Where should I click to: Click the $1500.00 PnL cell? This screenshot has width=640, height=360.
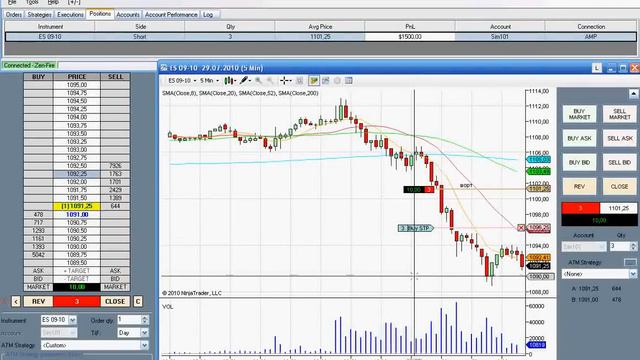(x=410, y=37)
